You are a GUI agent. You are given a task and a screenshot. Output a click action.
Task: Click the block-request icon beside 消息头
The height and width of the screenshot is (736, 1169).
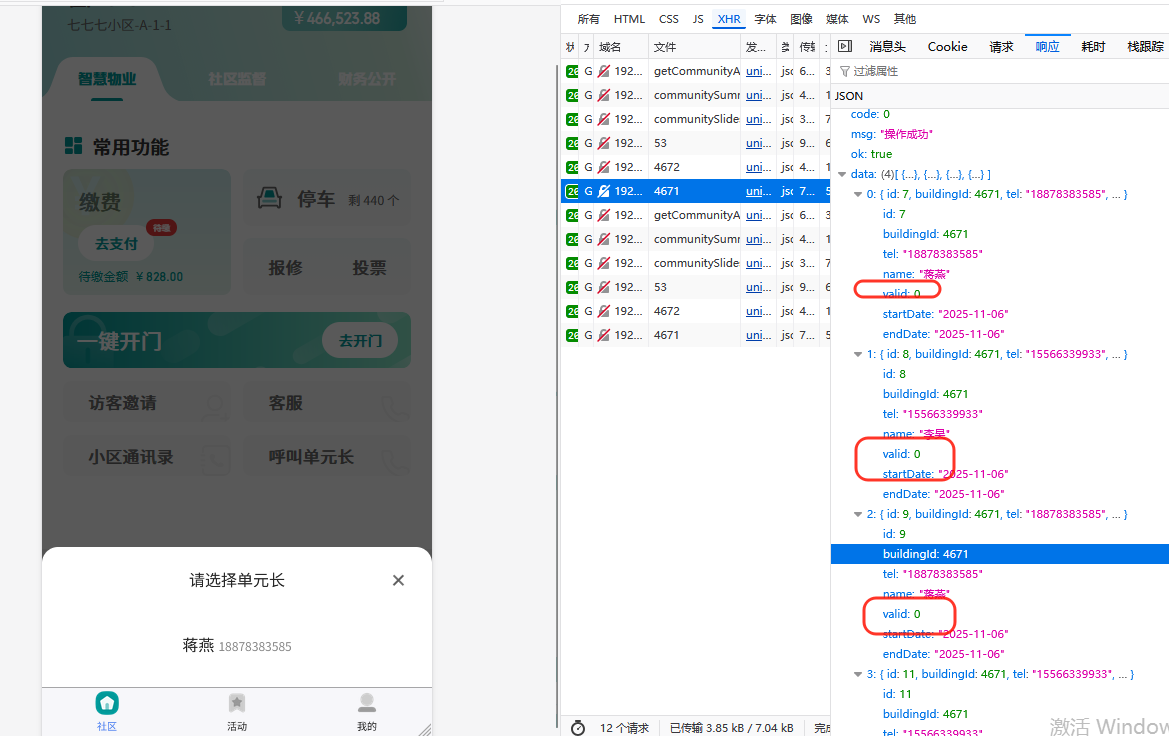(845, 46)
